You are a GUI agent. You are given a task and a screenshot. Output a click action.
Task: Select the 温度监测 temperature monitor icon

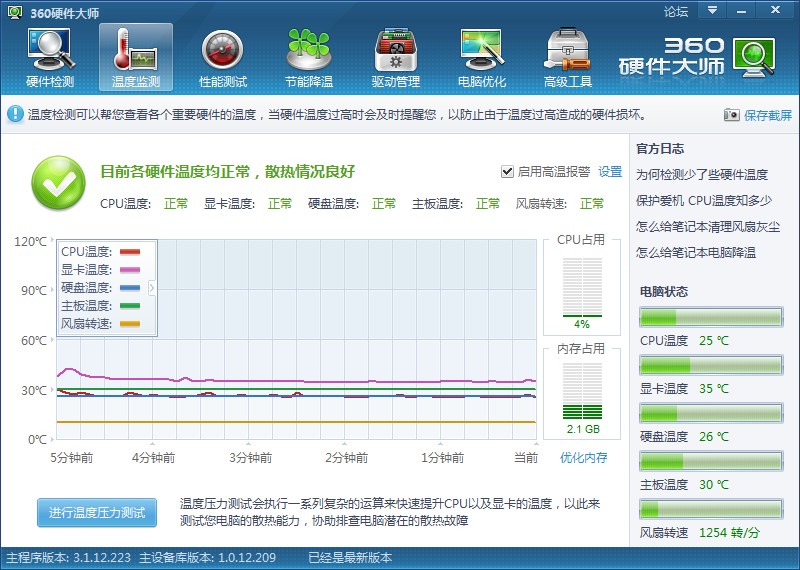point(136,57)
